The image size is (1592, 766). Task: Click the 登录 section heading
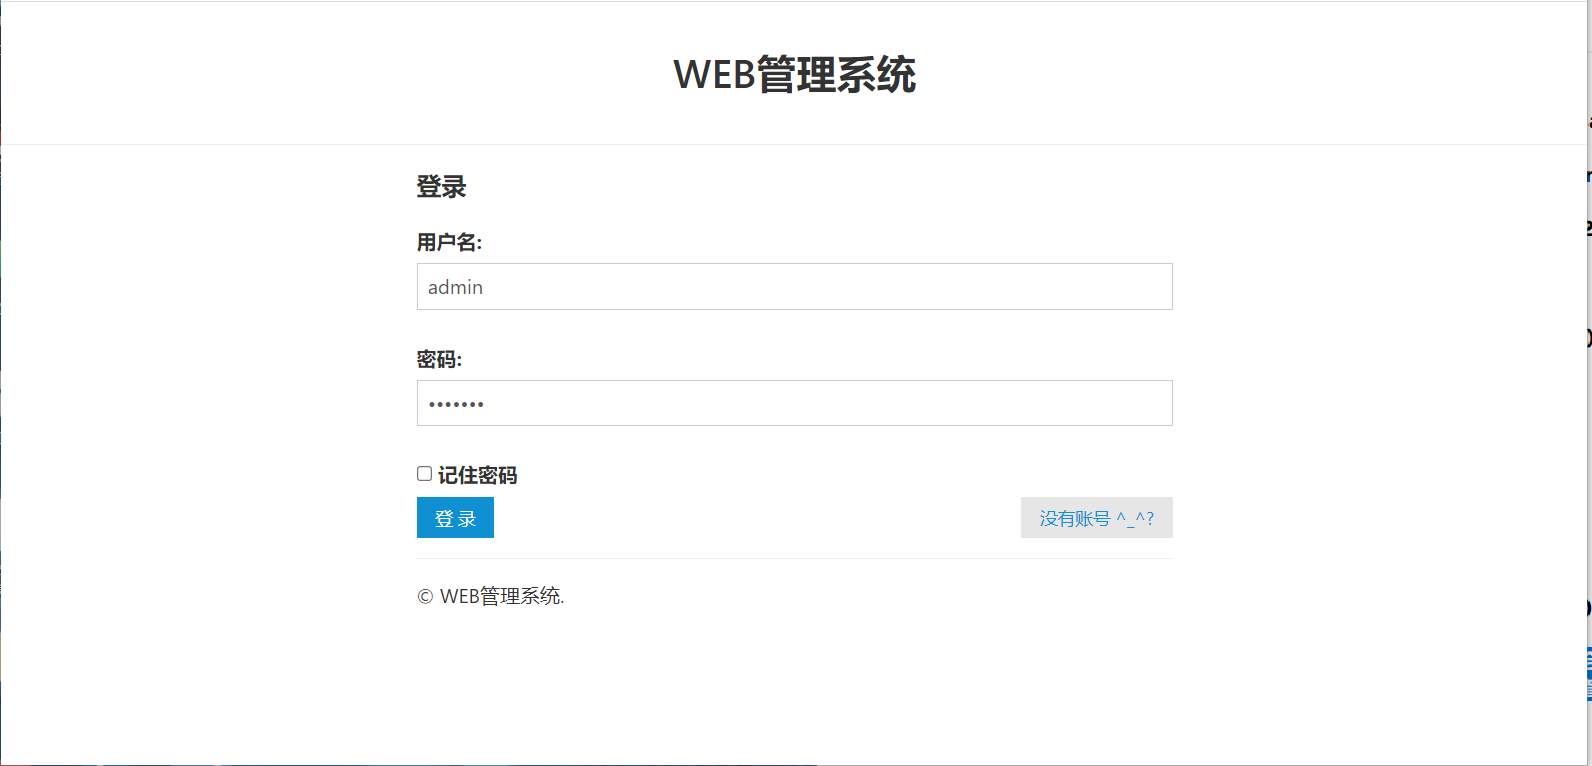[441, 187]
